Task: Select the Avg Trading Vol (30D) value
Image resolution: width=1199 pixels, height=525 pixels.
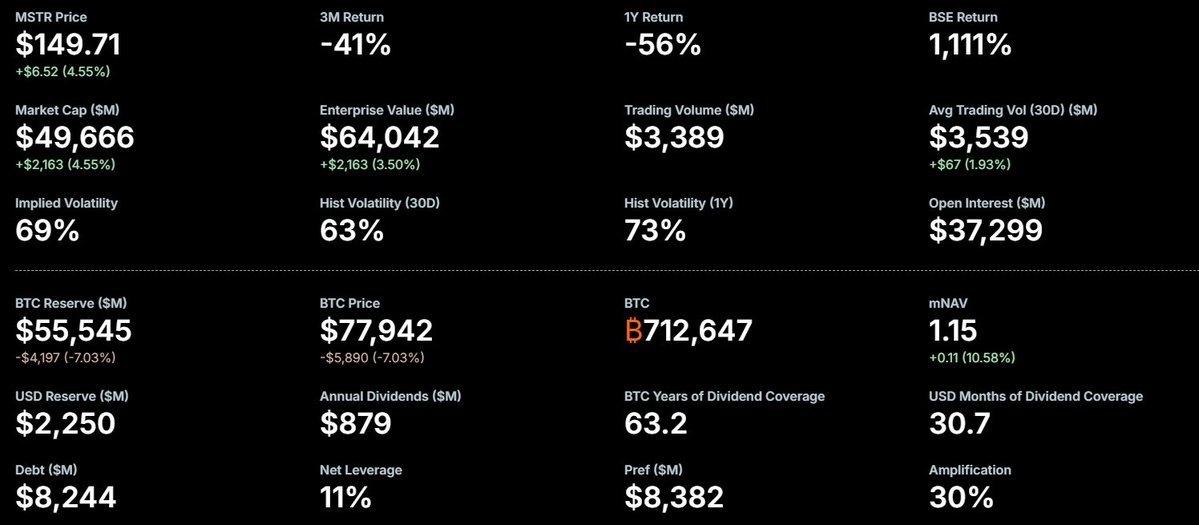Action: click(x=979, y=137)
